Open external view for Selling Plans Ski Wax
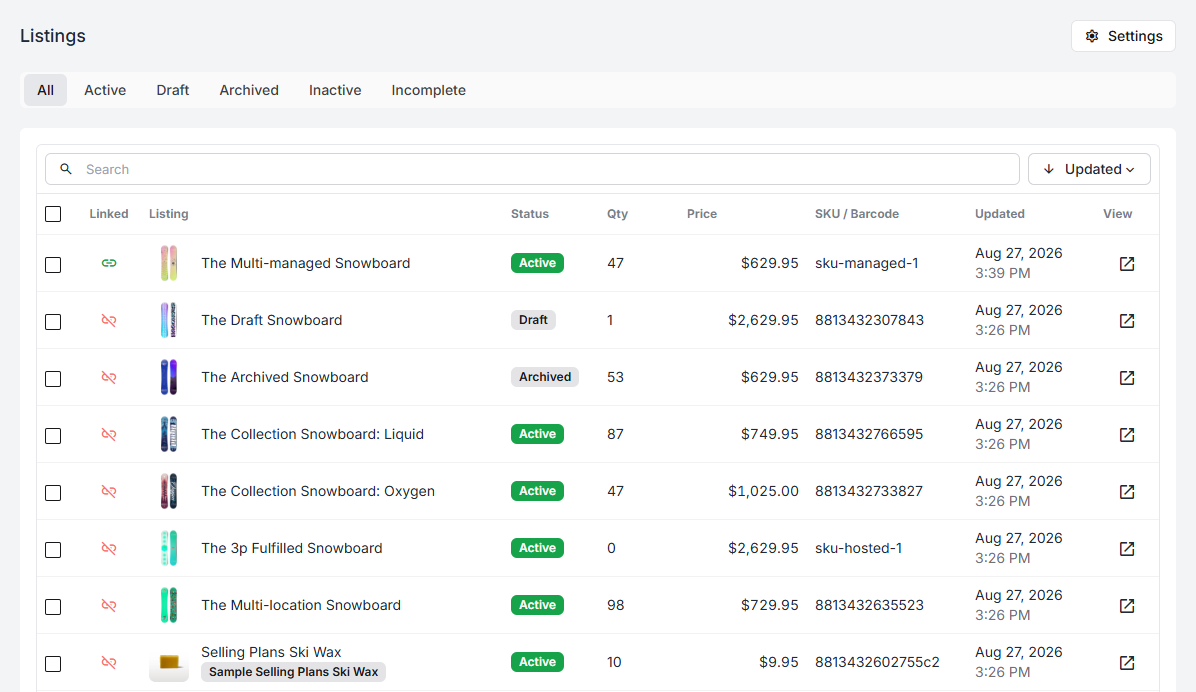Screen dimensions: 1196x692 coord(1127,662)
